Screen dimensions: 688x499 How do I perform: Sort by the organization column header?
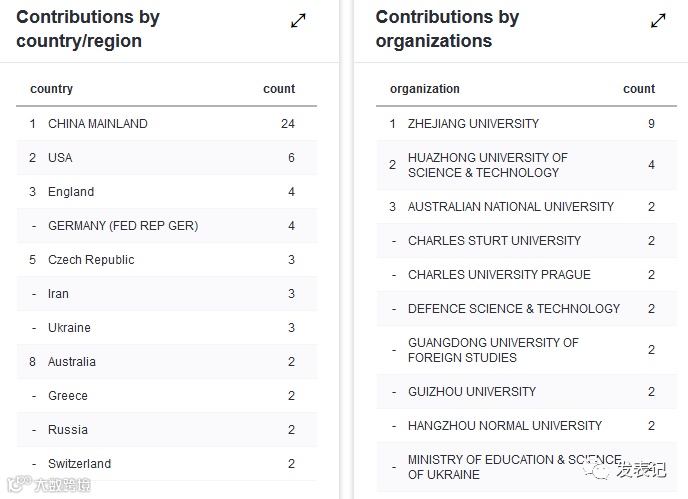[x=425, y=89]
